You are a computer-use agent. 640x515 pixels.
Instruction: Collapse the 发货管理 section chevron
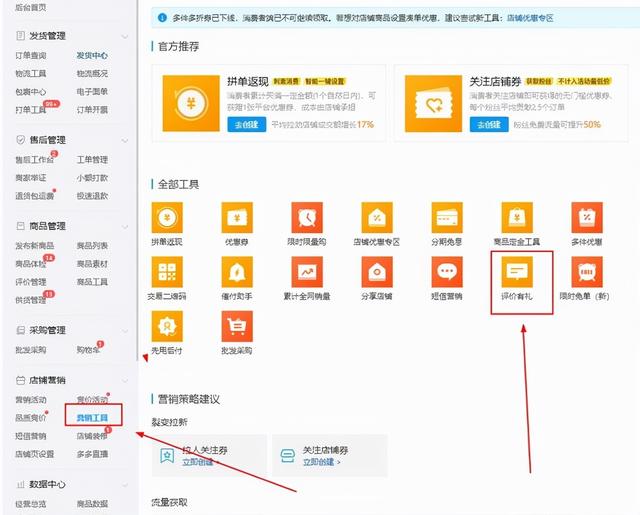pyautogui.click(x=125, y=37)
